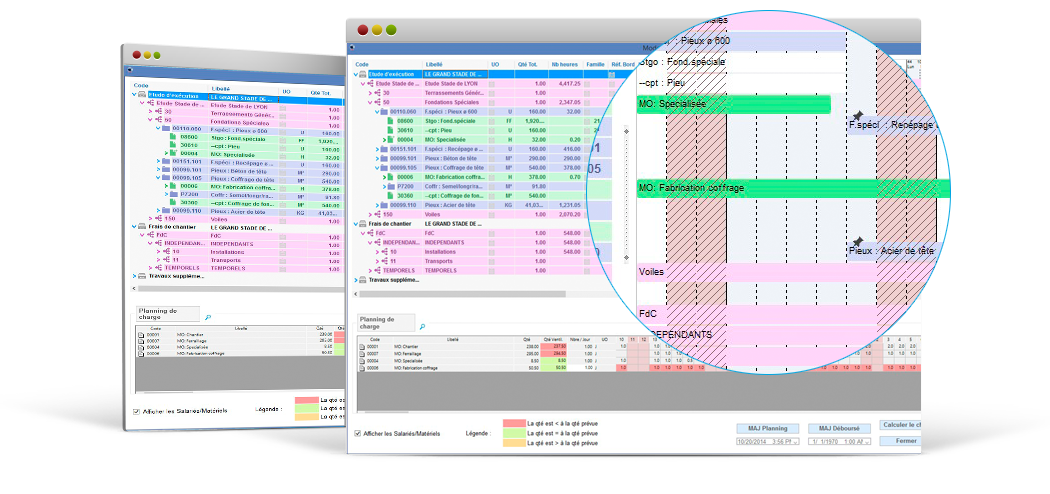Toggle Afficher les Salariés/Matériels in back window
The width and height of the screenshot is (1050, 494).
pyautogui.click(x=137, y=410)
